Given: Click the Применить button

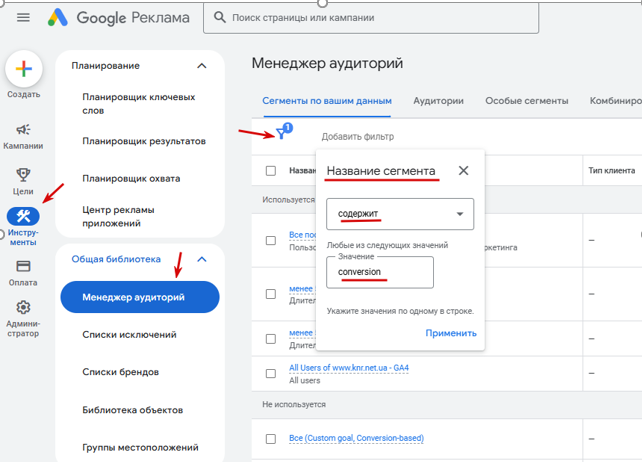Looking at the screenshot, I should coord(451,333).
